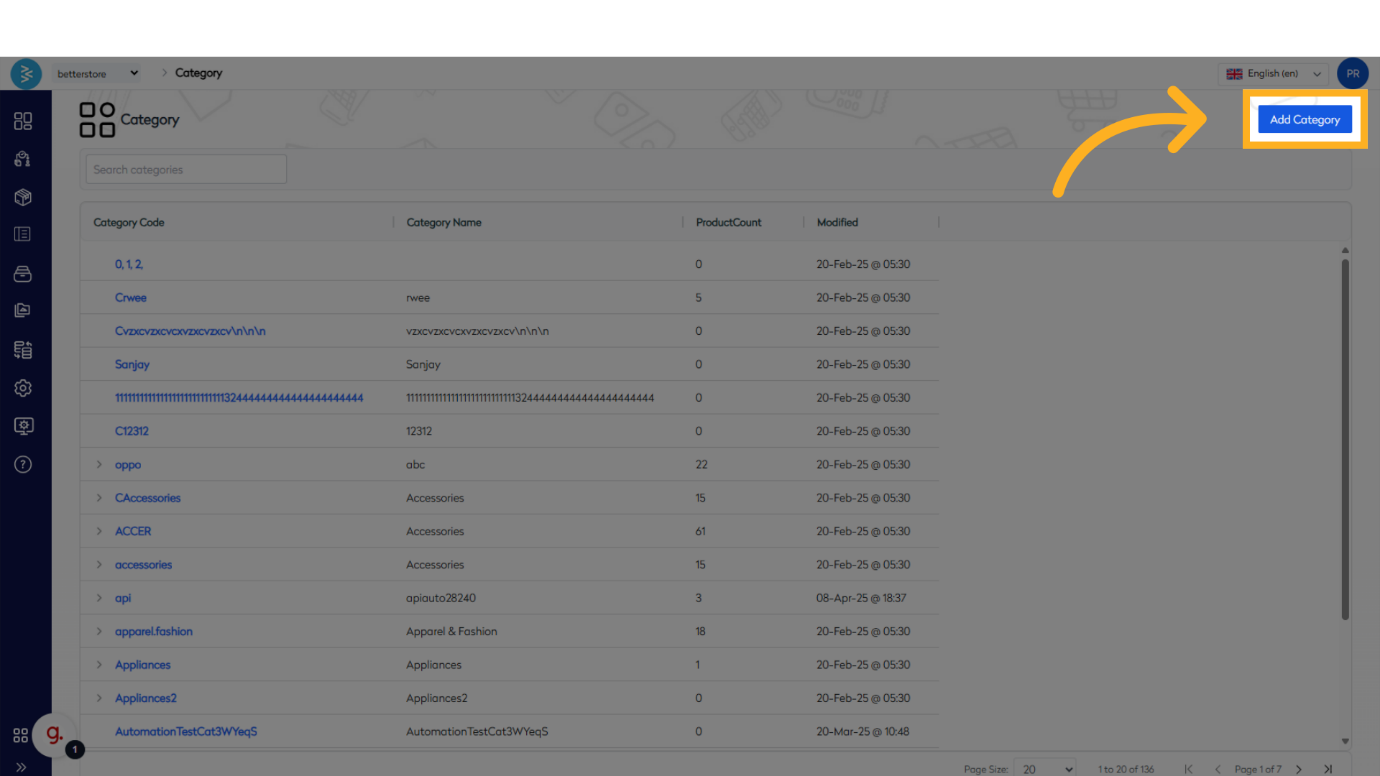Click the inventory drawer icon in sidebar
1380x776 pixels.
(23, 274)
